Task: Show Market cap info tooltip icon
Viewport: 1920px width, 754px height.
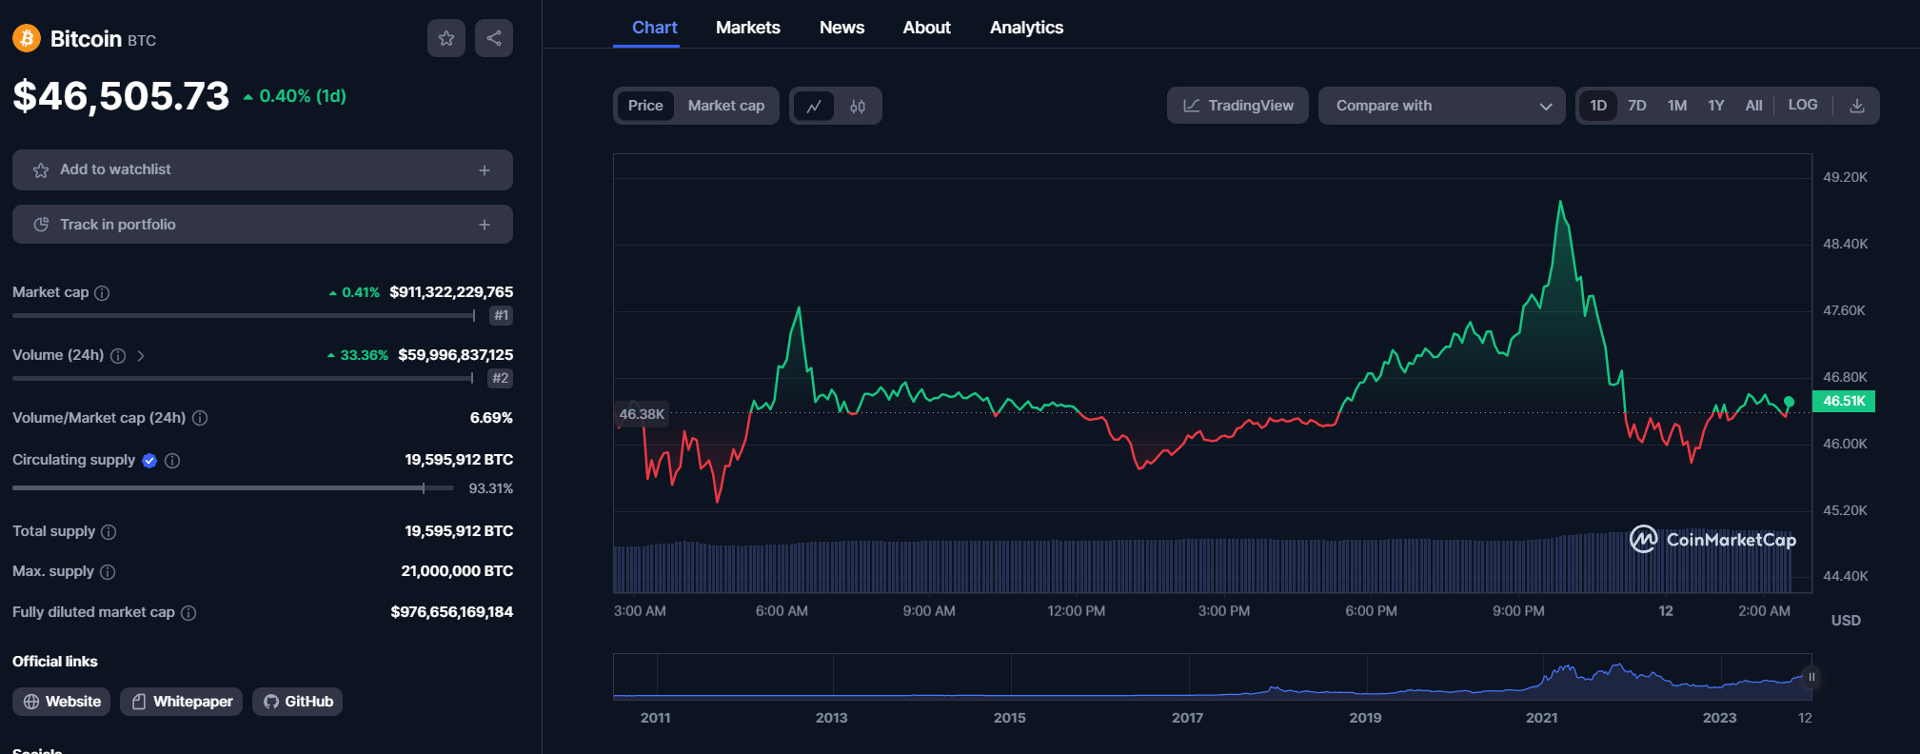Action: (102, 293)
